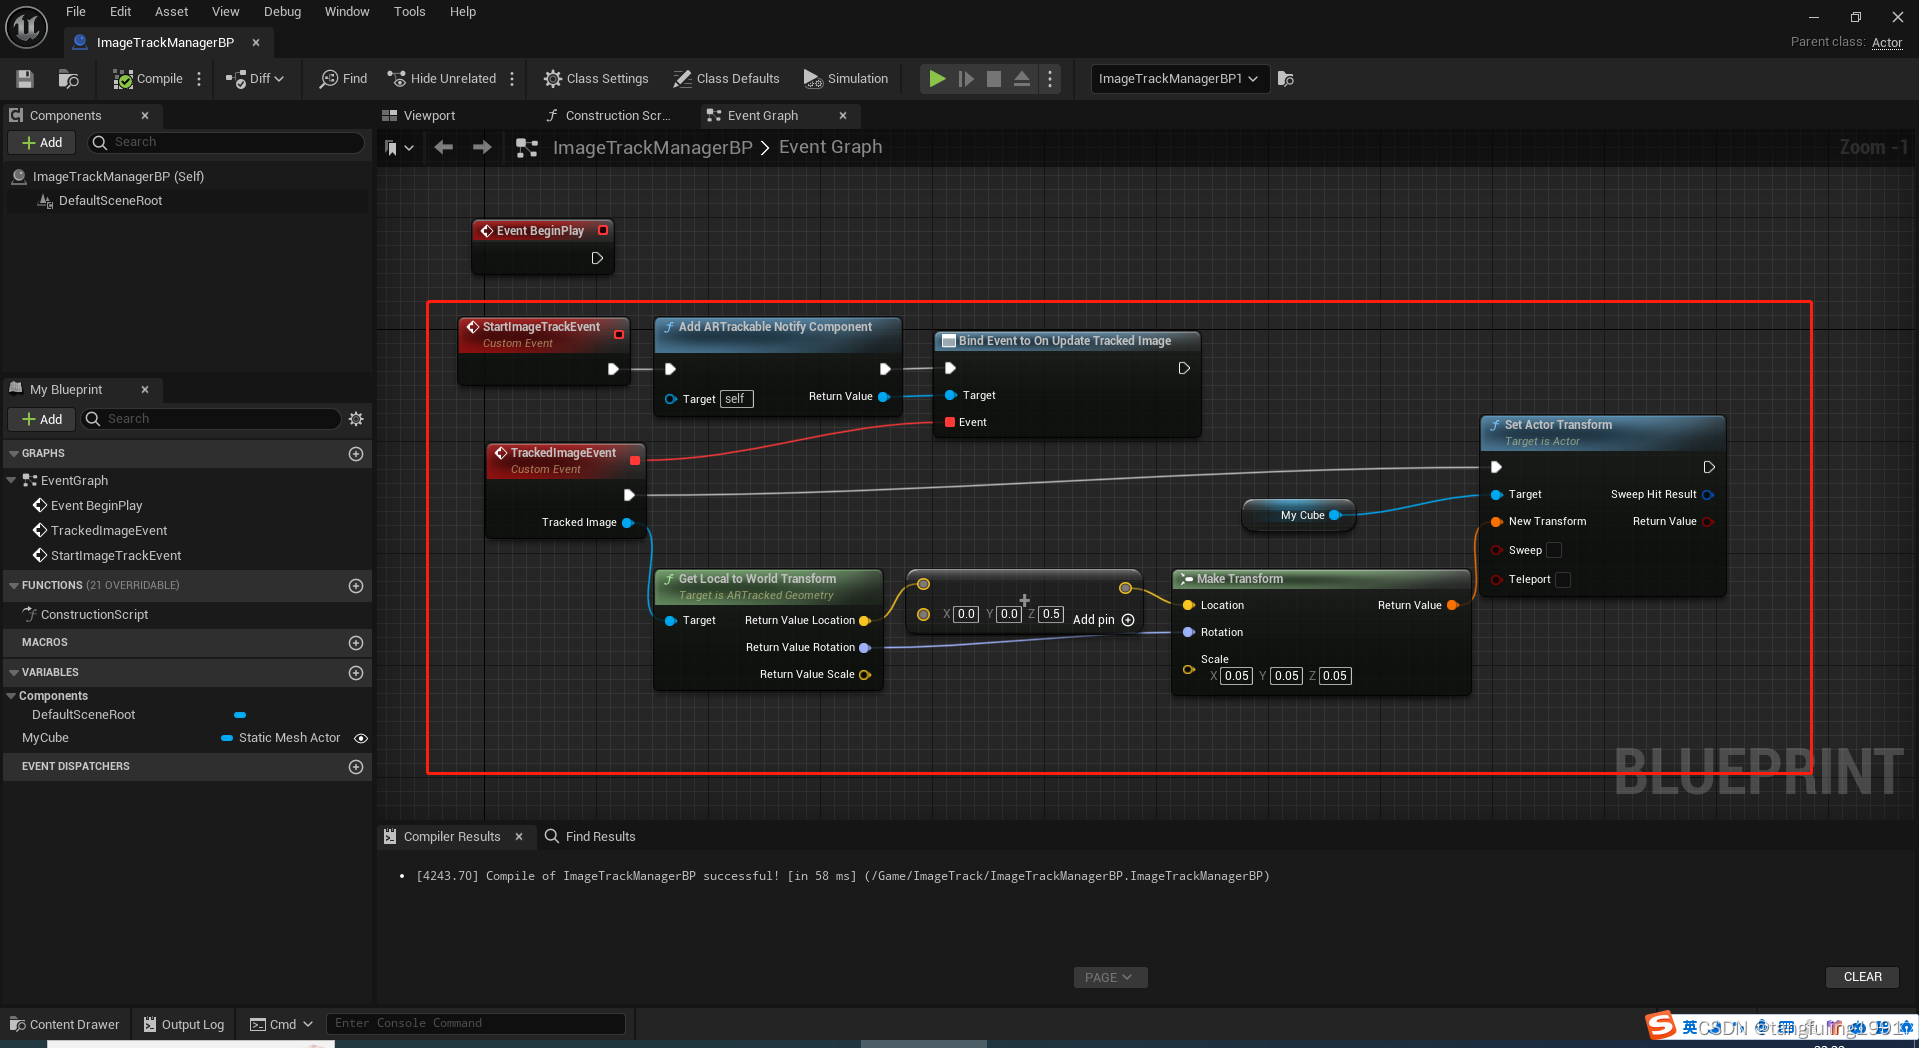Add a new variable with plus icon
Screen dimensions: 1919x1048
pos(356,673)
